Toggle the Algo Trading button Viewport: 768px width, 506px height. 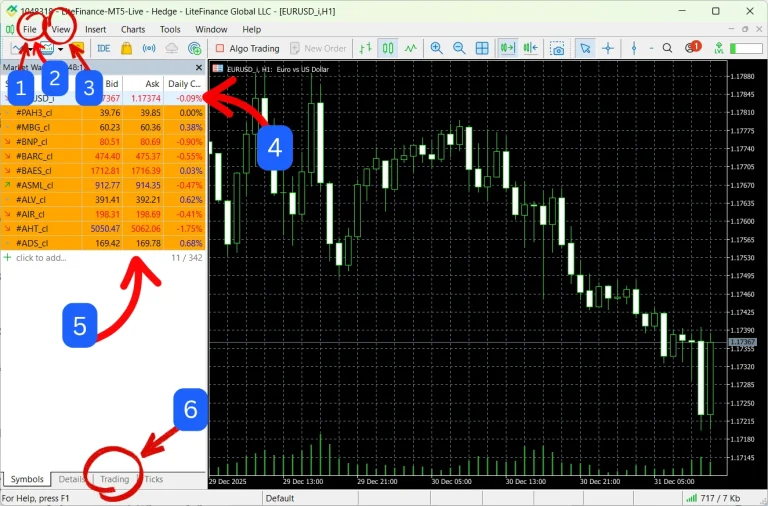pos(247,48)
